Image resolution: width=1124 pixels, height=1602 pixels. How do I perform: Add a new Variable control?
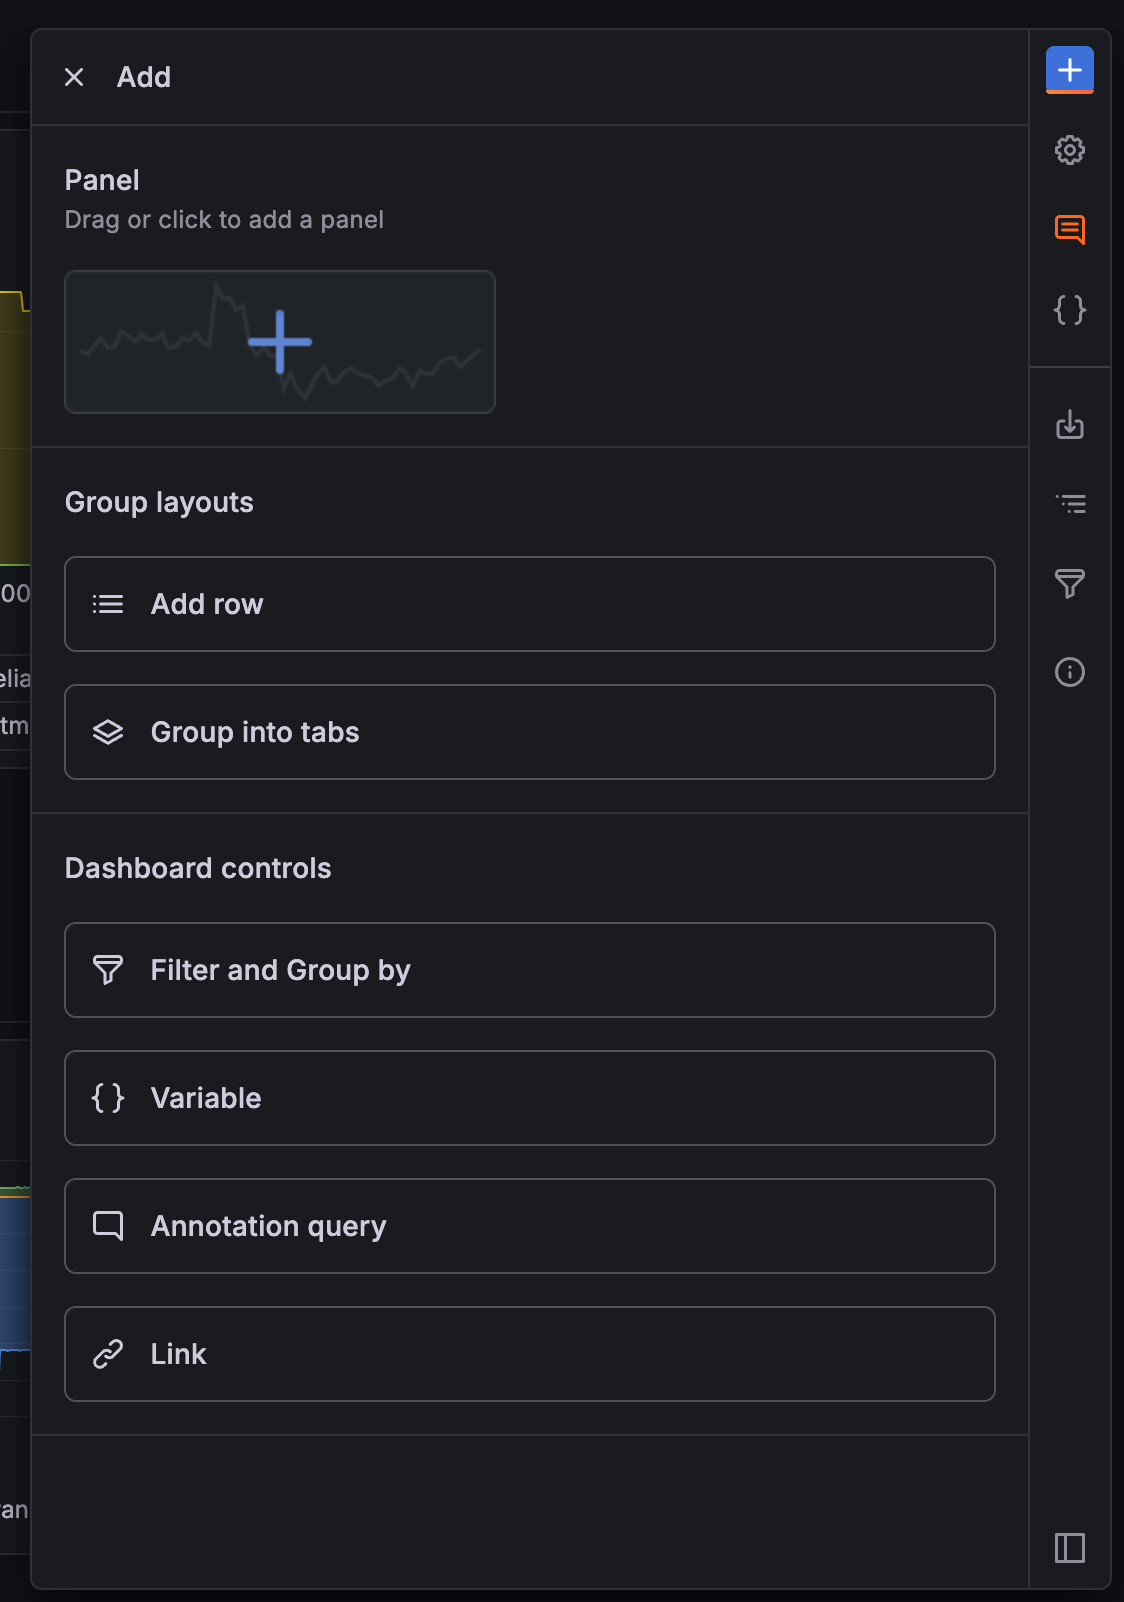pyautogui.click(x=529, y=1098)
